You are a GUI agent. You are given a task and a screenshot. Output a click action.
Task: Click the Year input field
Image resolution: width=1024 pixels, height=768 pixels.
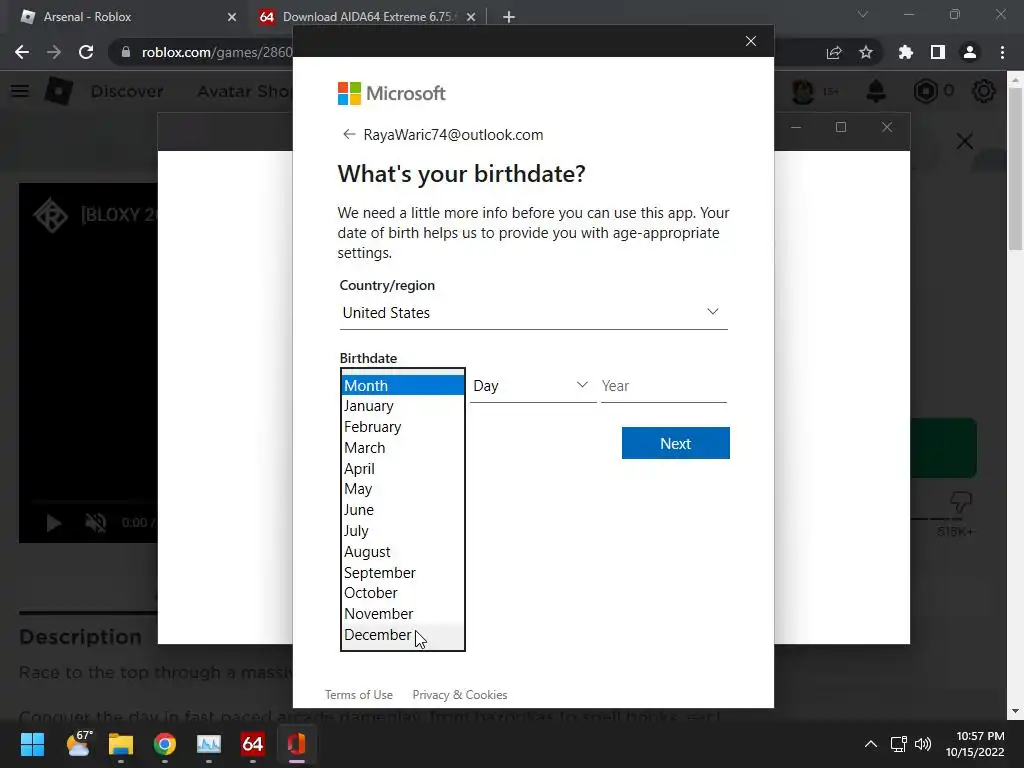click(664, 386)
